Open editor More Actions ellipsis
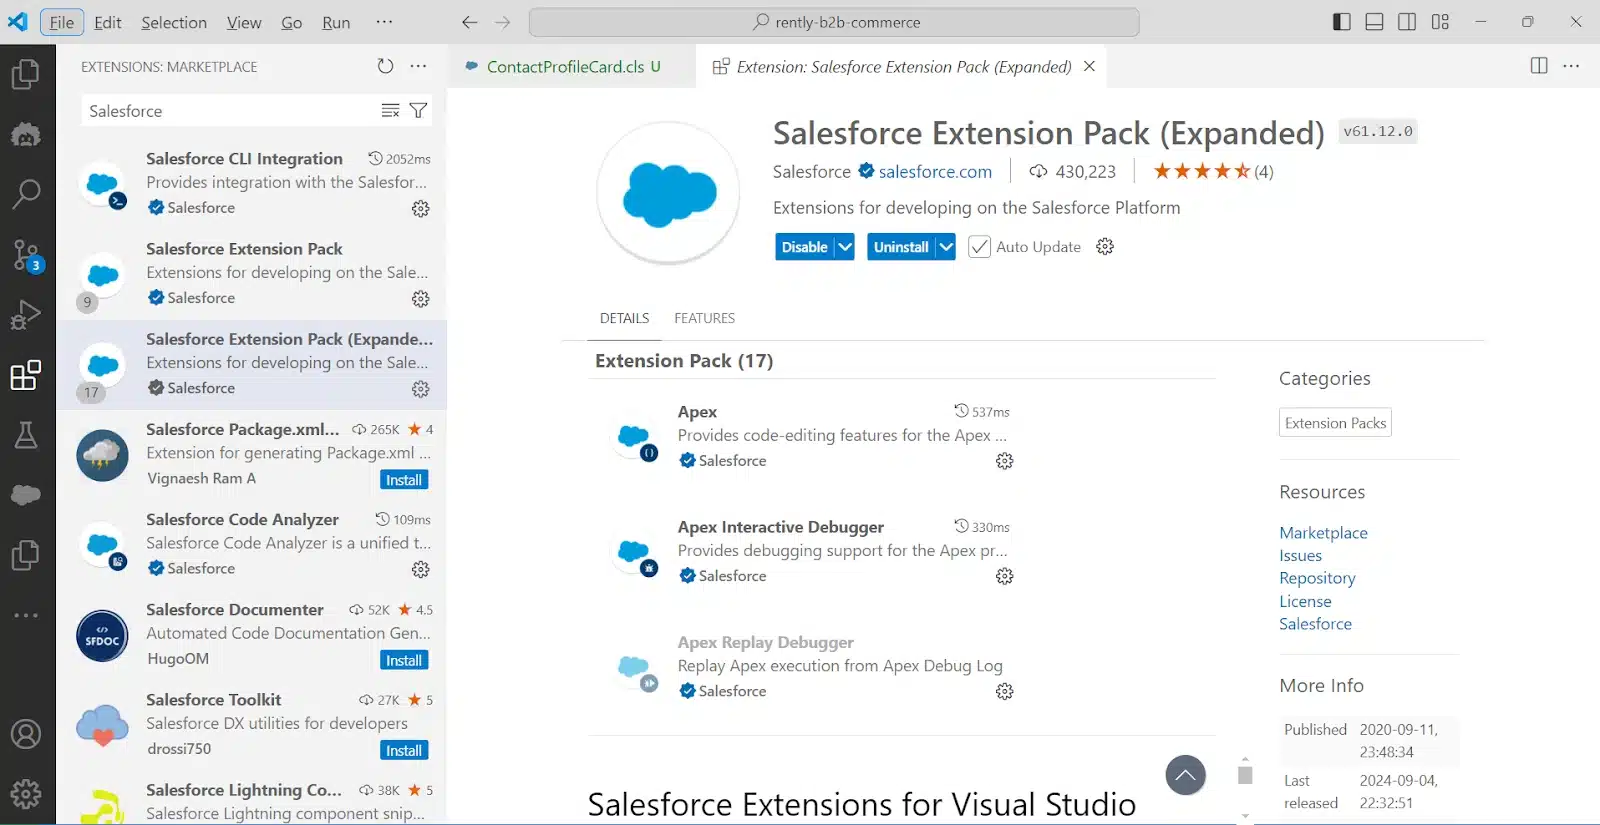The width and height of the screenshot is (1600, 825). click(1571, 66)
